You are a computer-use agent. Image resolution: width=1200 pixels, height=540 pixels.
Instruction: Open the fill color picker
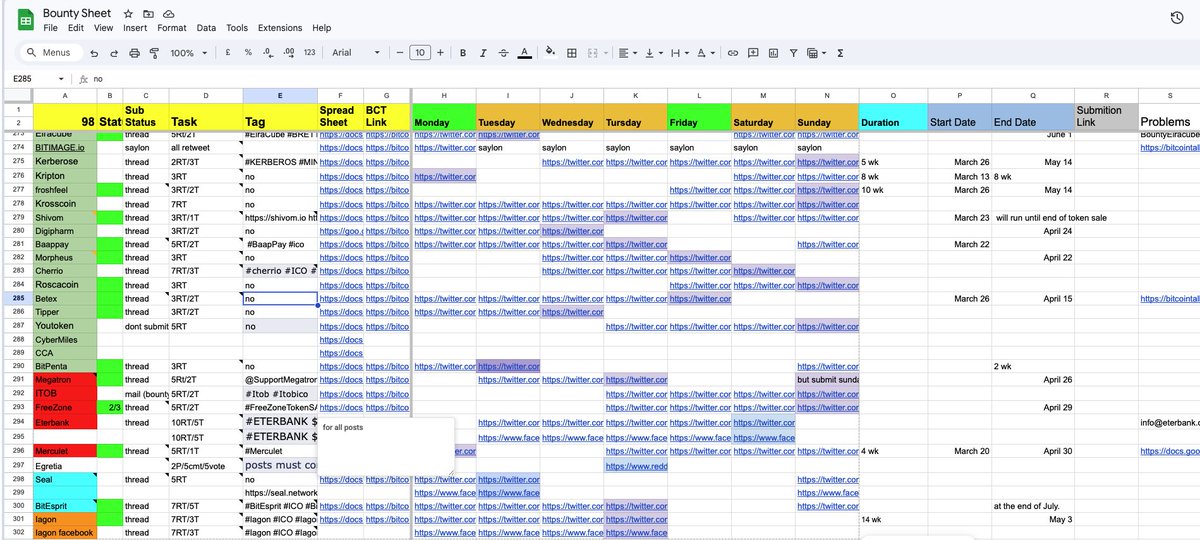(550, 52)
